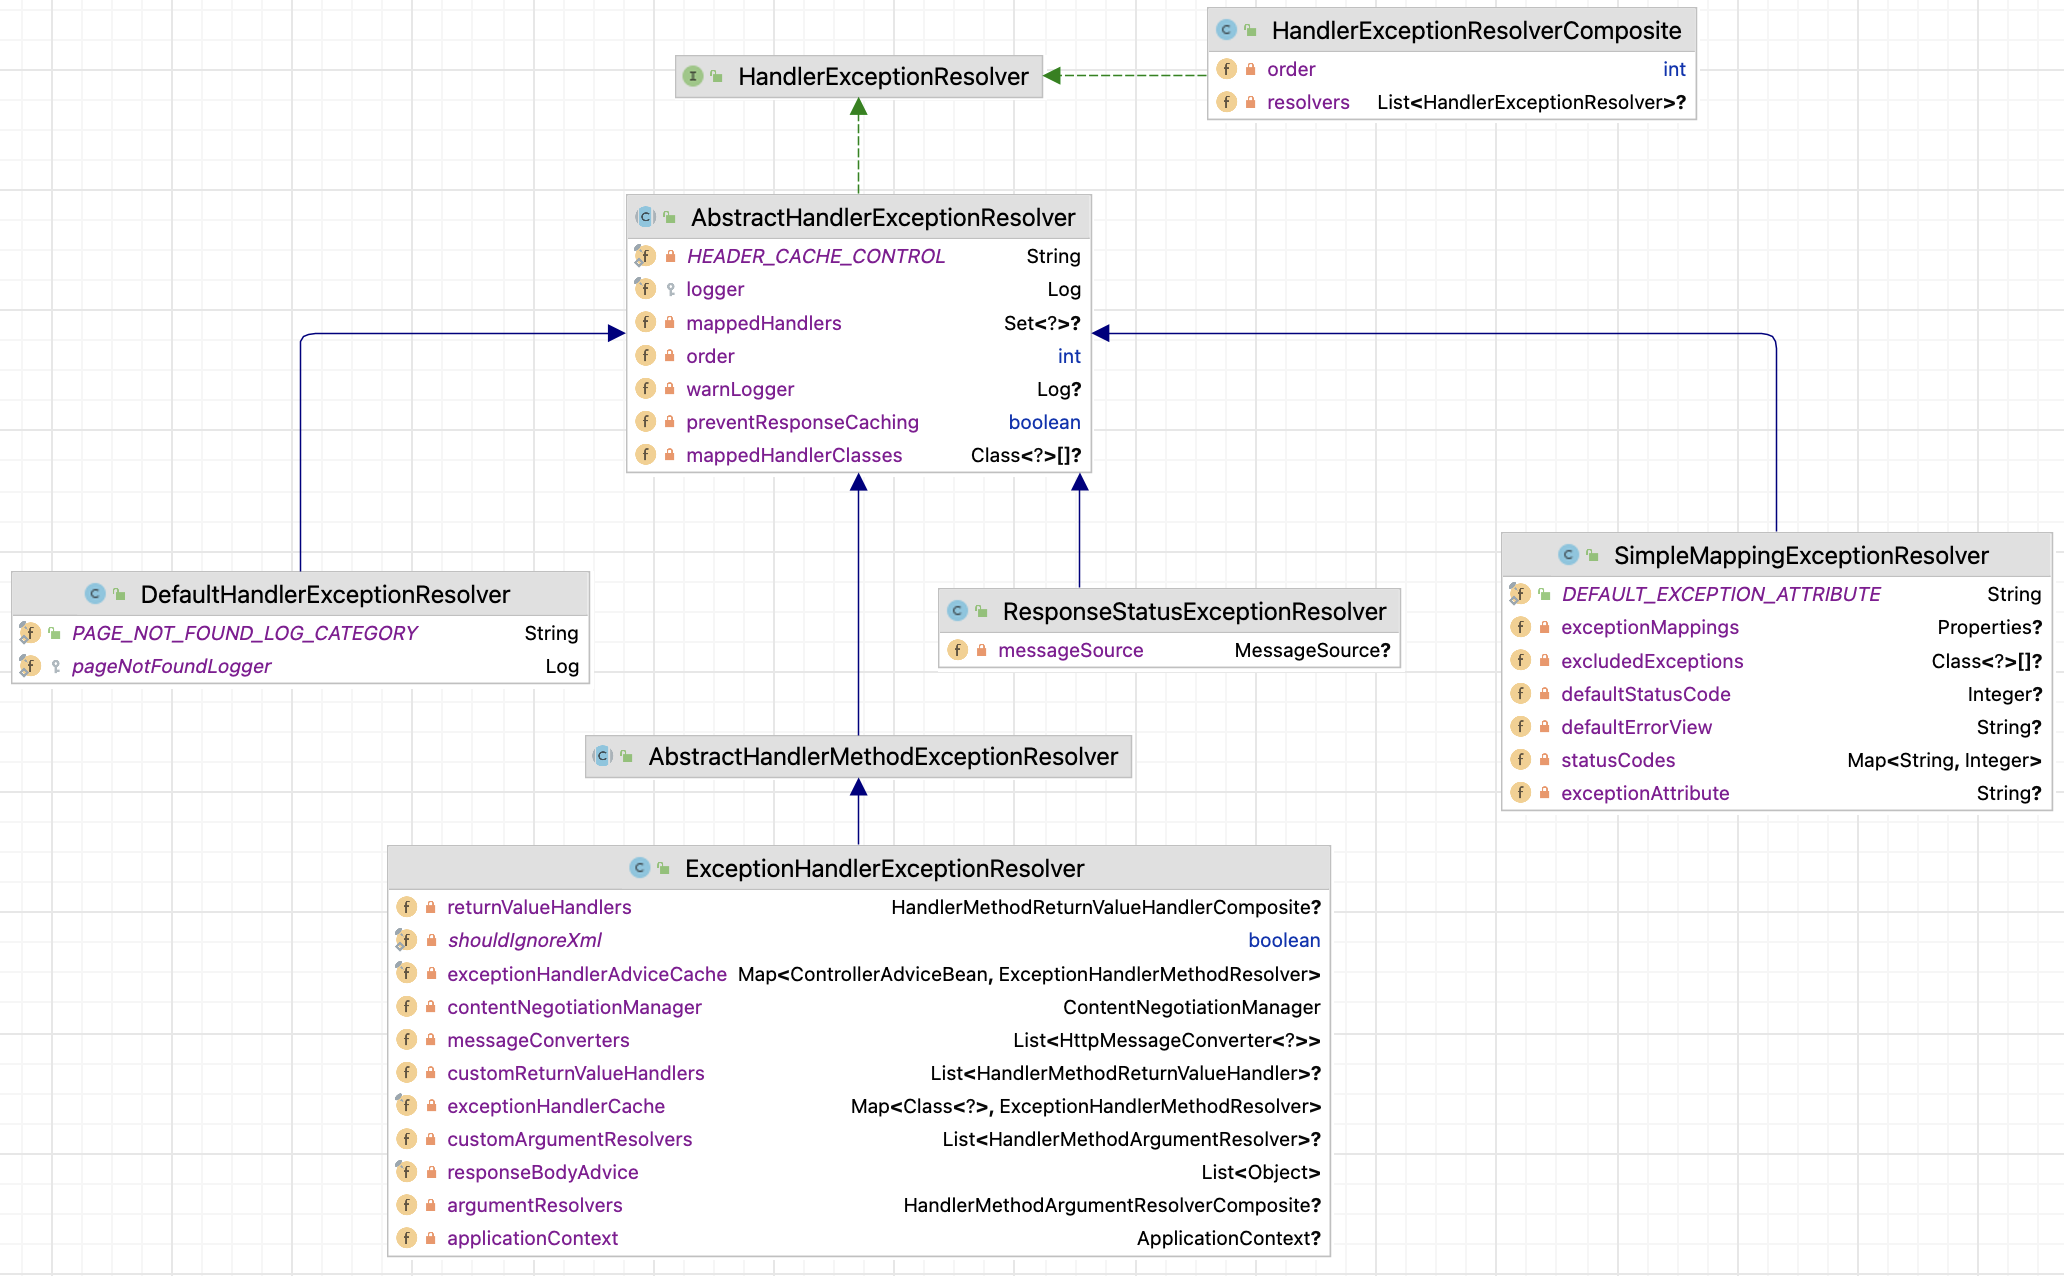Click the class icon of HandlerExceptionResolverComposite
This screenshot has width=2064, height=1276.
pyautogui.click(x=1226, y=30)
